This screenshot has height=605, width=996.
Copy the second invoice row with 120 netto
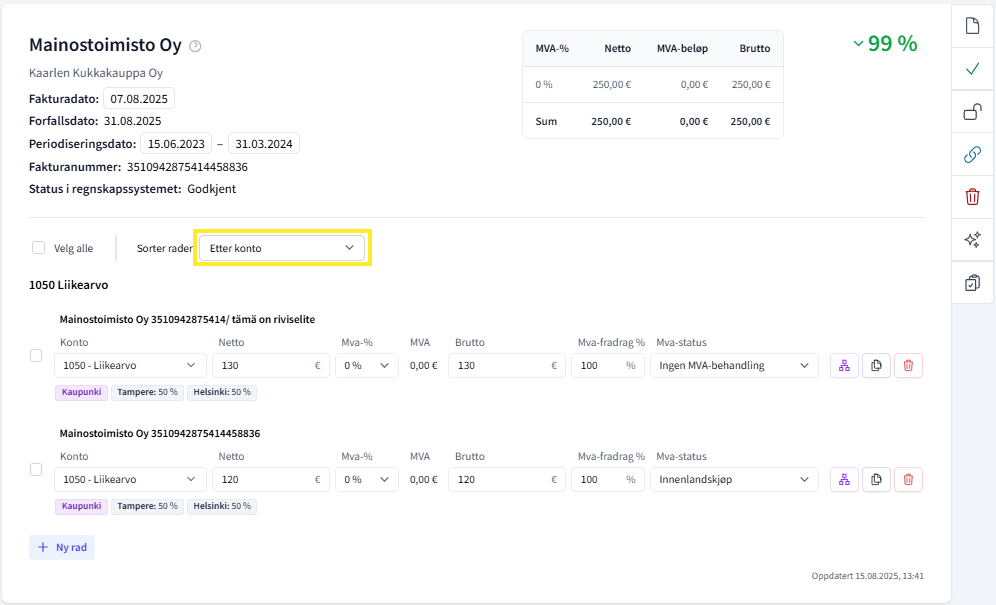pos(876,480)
